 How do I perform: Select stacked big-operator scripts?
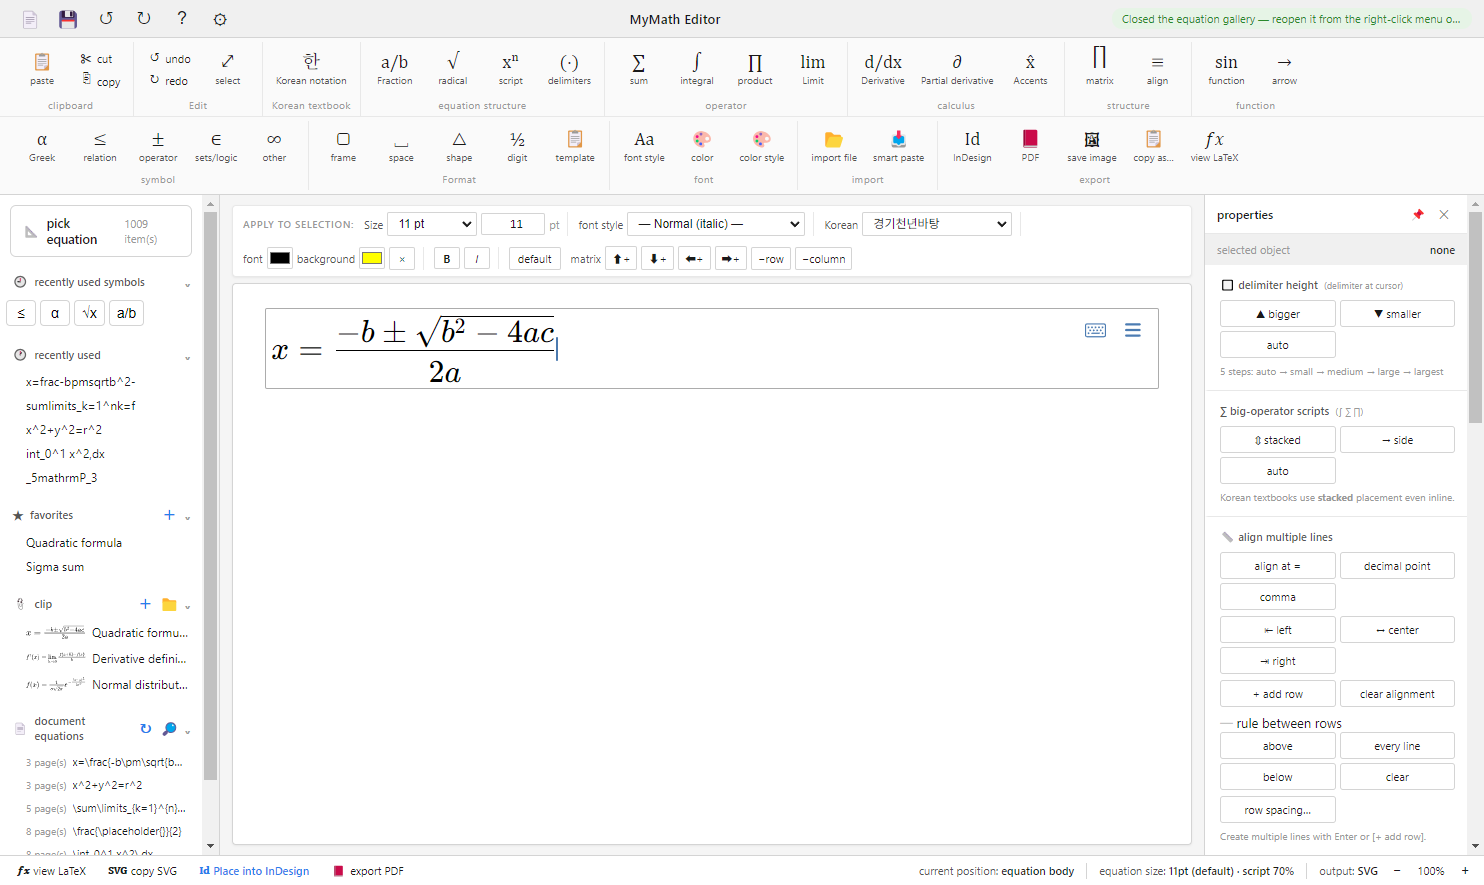(1278, 440)
